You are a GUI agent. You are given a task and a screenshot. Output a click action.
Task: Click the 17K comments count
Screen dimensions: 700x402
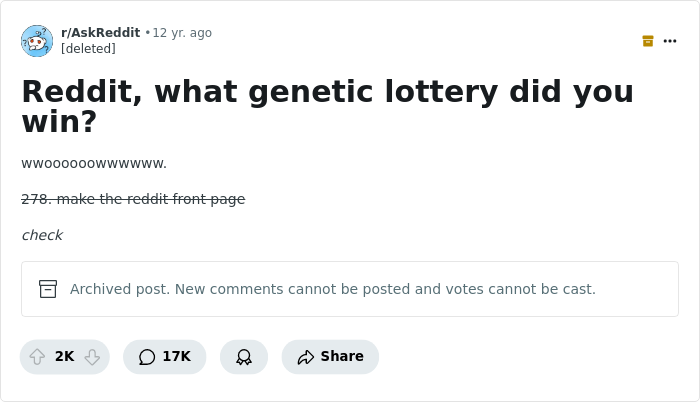point(177,356)
